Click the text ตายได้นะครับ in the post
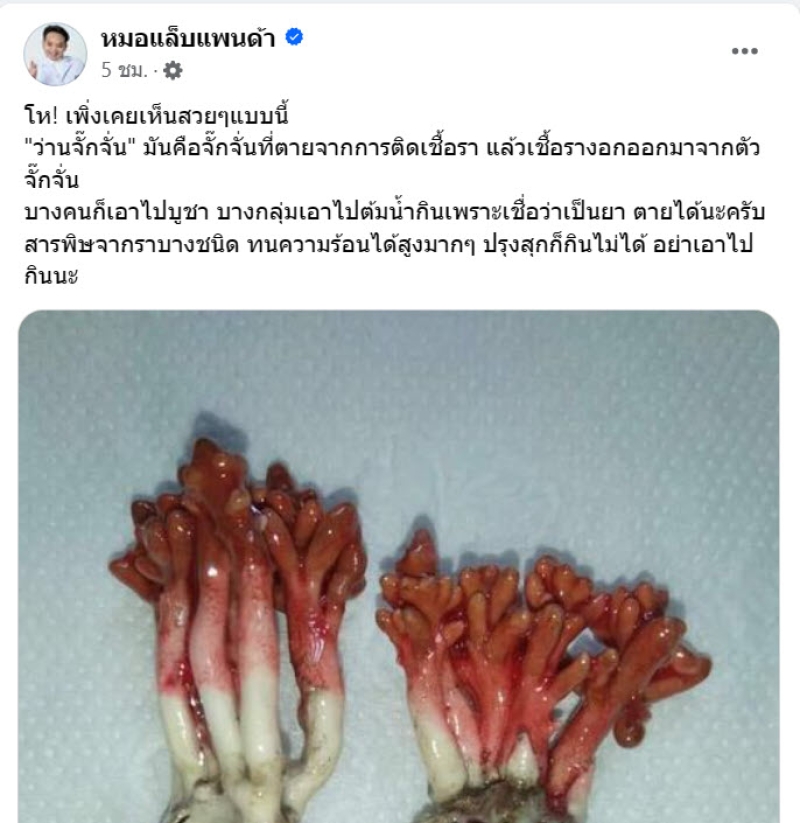Screen dimensions: 800x823 (x=699, y=212)
